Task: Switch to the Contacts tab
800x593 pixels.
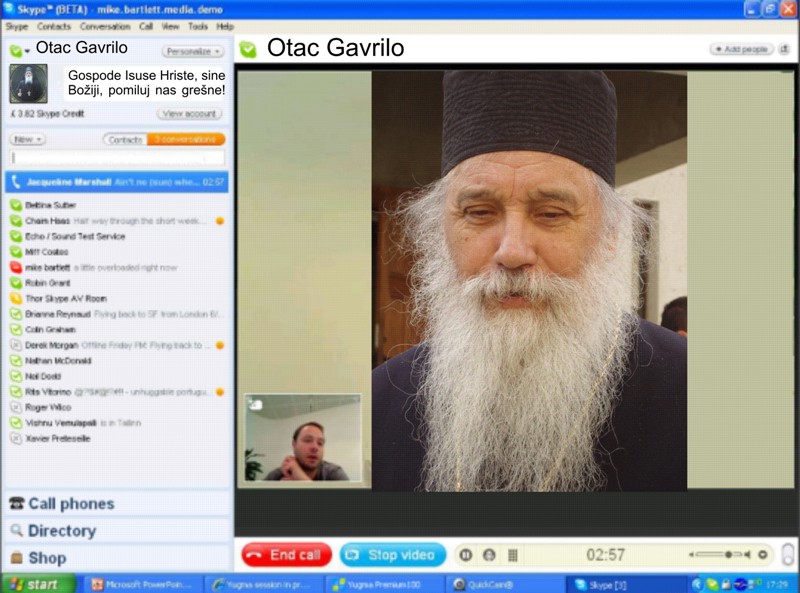Action: pyautogui.click(x=125, y=140)
